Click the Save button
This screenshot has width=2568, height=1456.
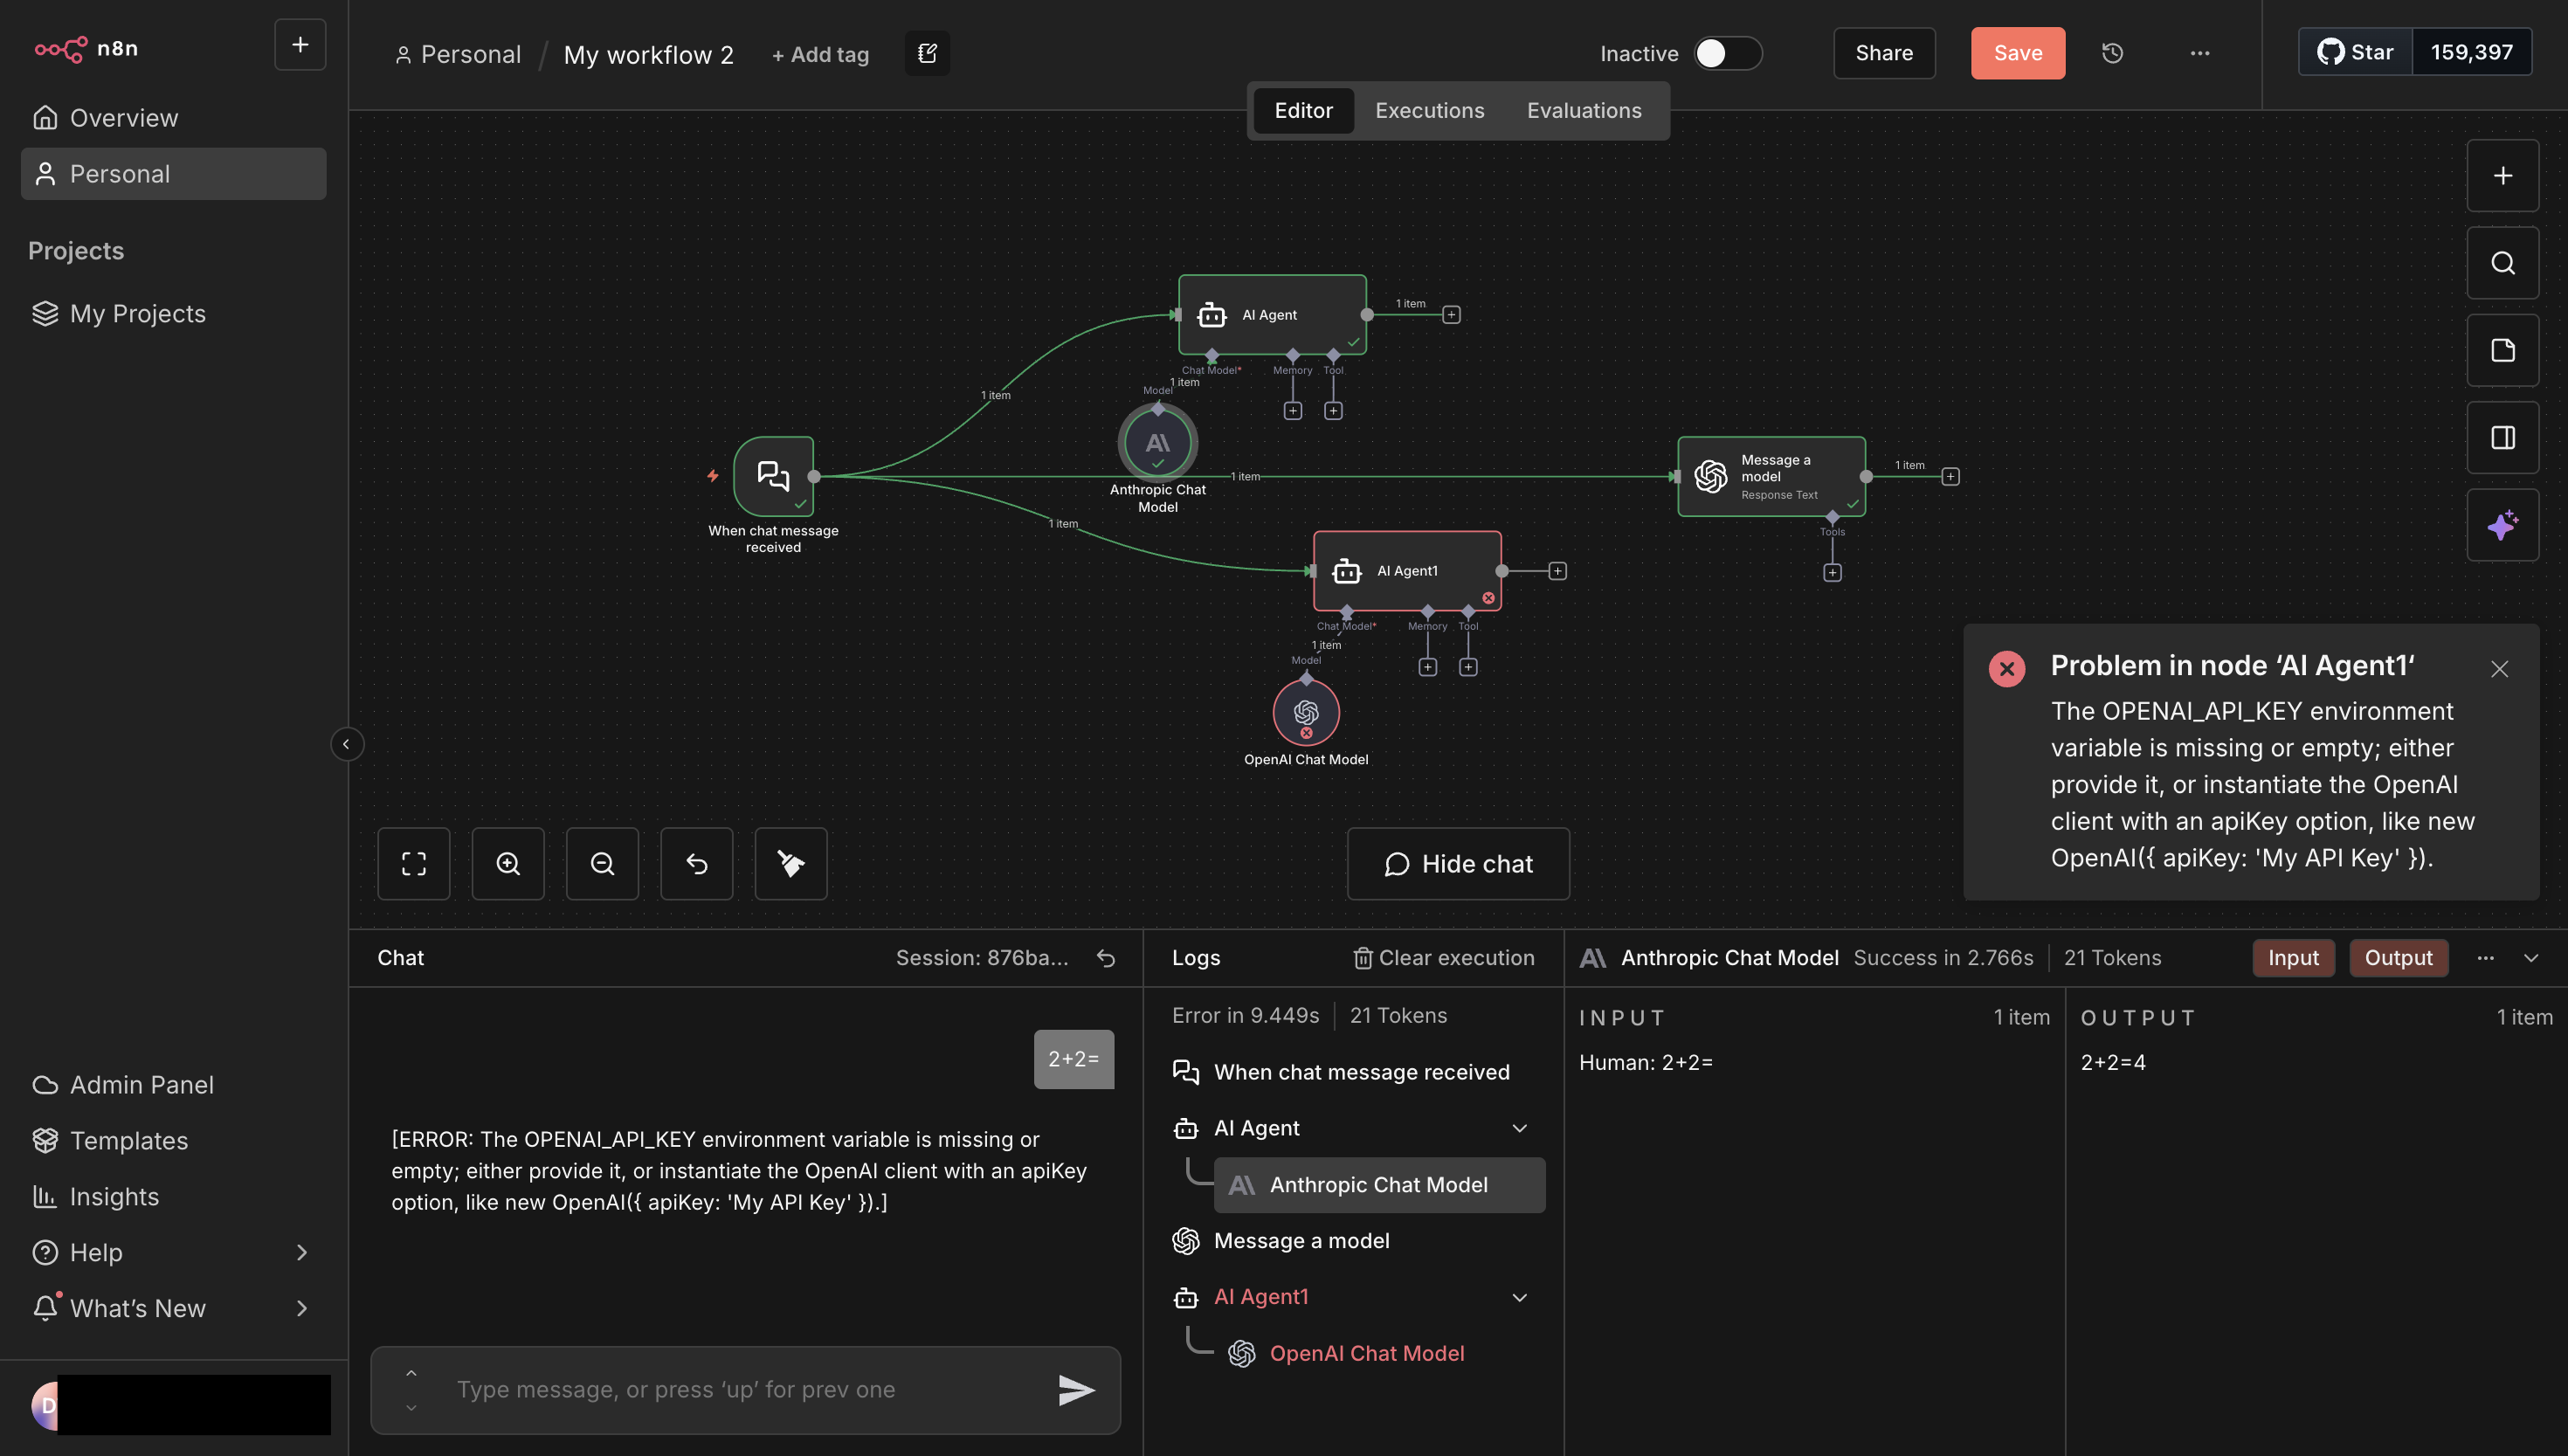2017,53
